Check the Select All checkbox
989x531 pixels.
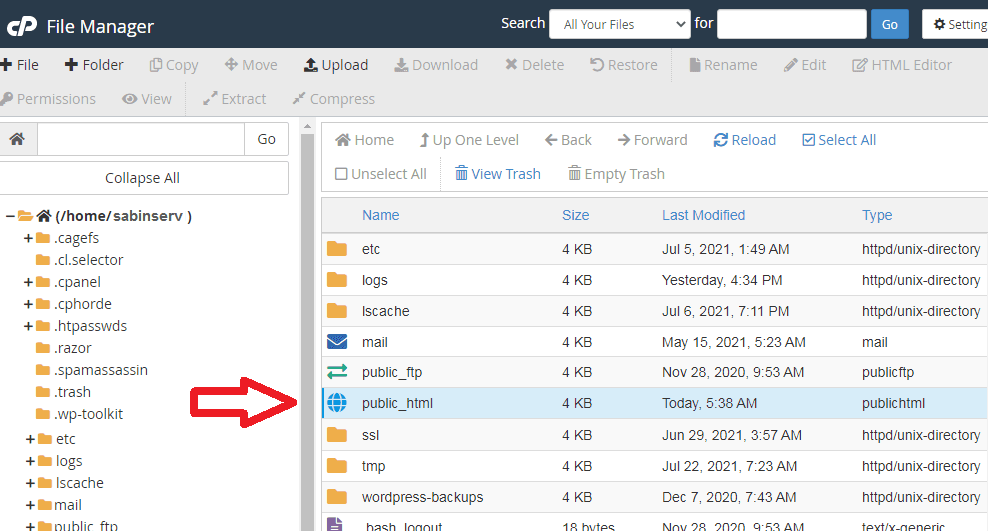pos(809,140)
